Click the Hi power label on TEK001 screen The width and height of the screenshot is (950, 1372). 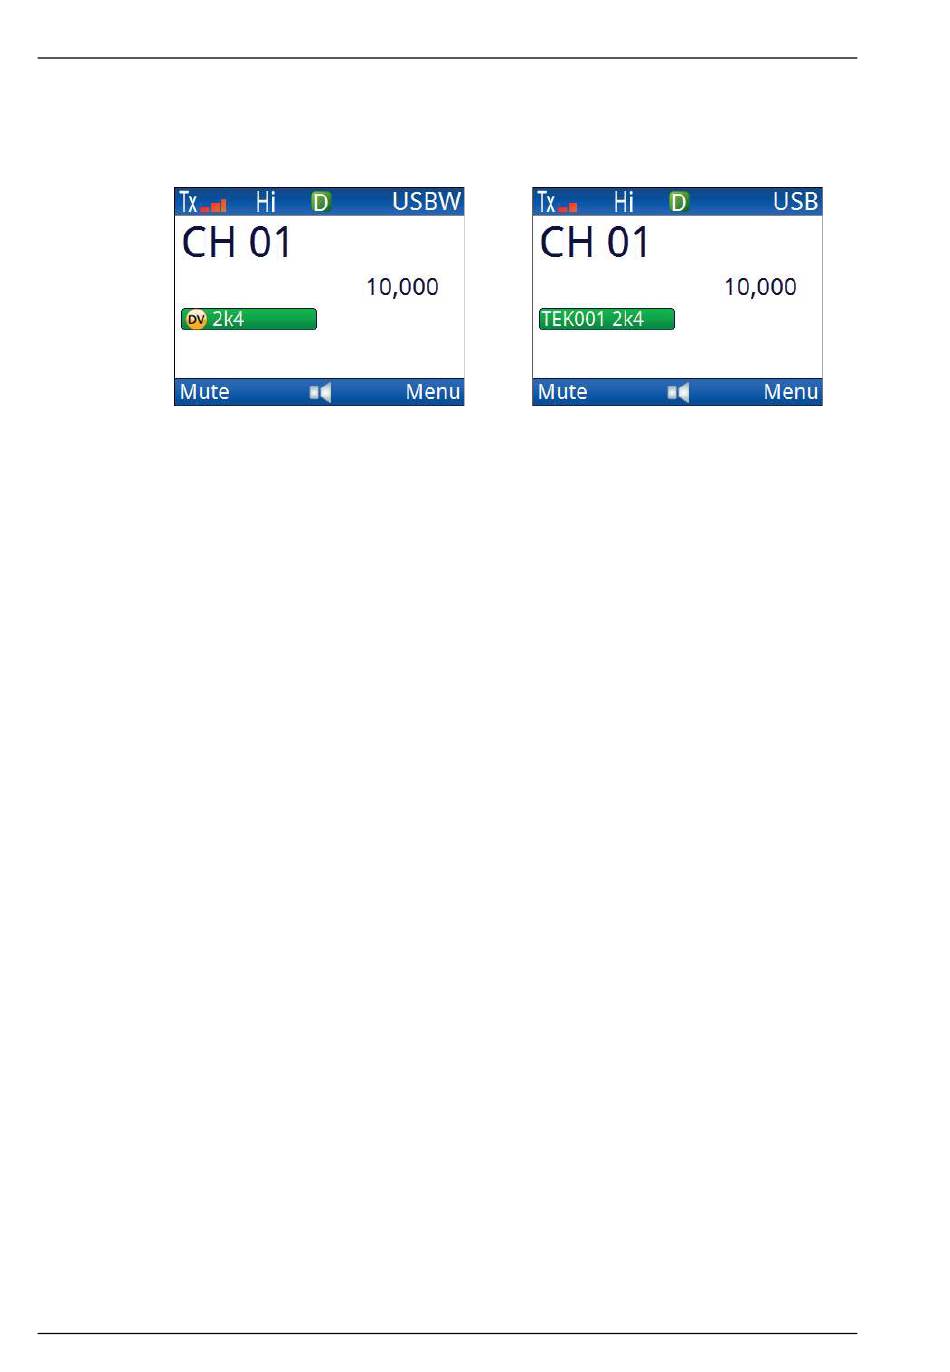(623, 202)
